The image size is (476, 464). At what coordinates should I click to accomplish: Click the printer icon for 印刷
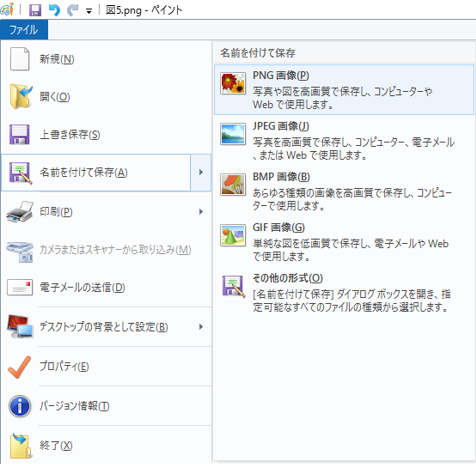(20, 212)
